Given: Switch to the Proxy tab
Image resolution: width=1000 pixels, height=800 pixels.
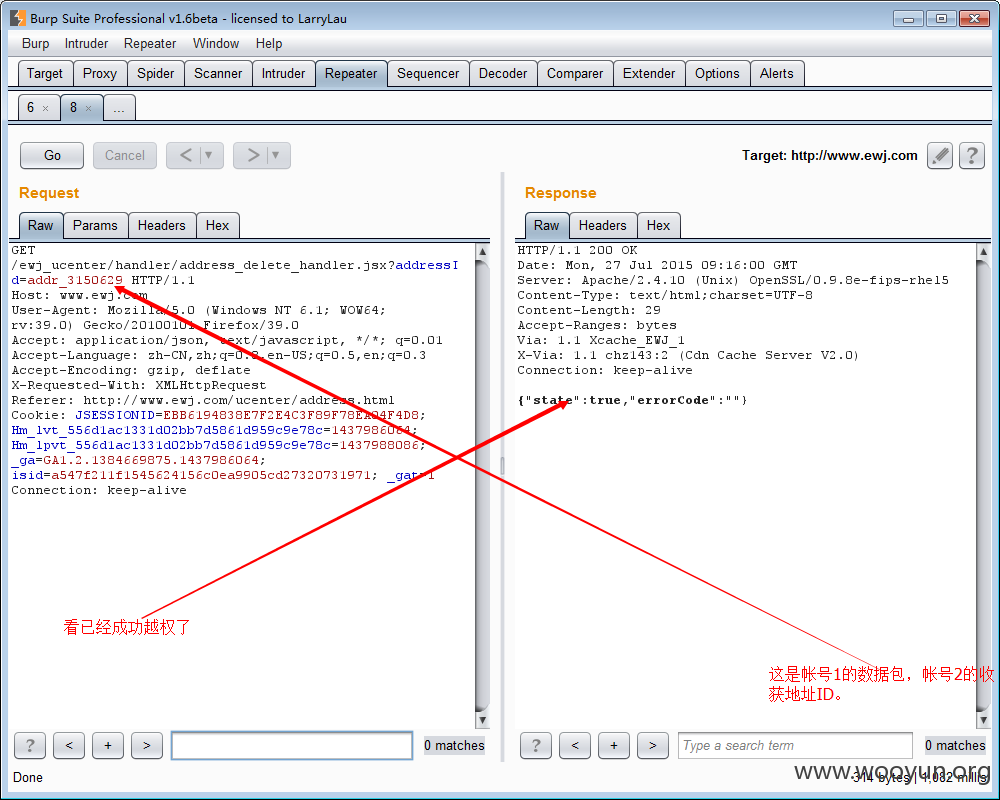Looking at the screenshot, I should [x=100, y=73].
